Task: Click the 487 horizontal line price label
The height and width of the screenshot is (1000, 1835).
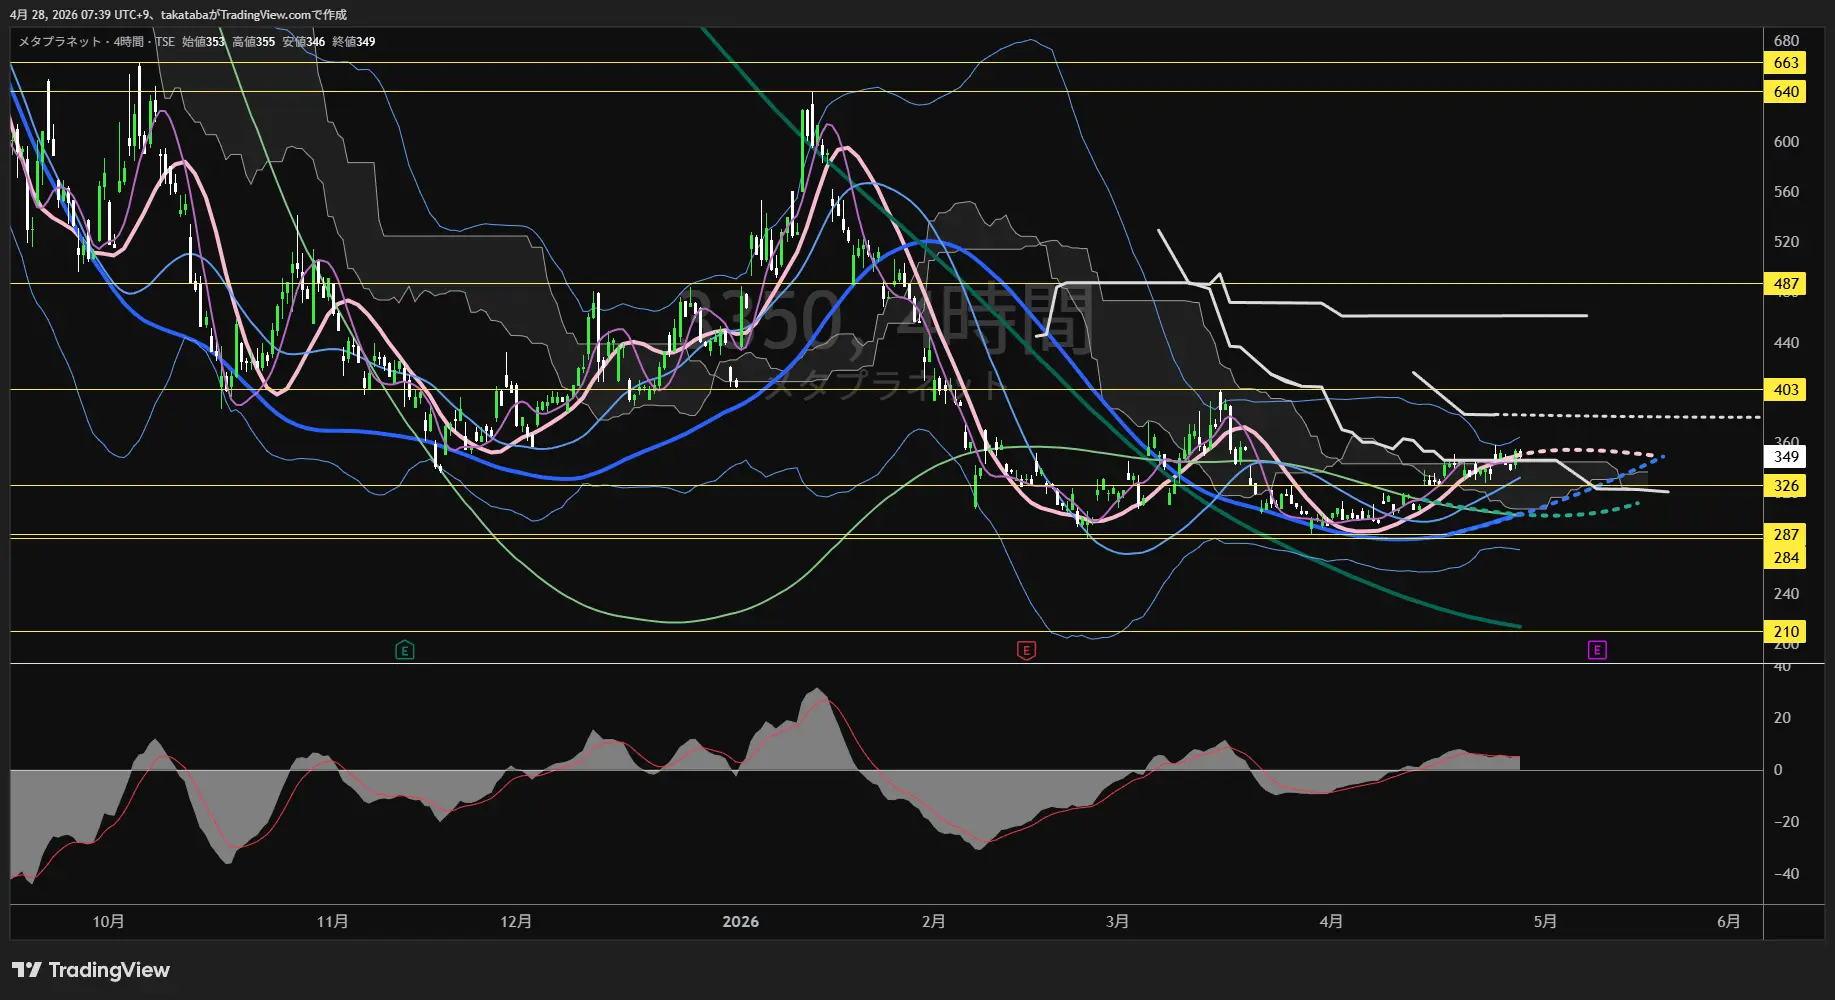Action: click(1786, 284)
